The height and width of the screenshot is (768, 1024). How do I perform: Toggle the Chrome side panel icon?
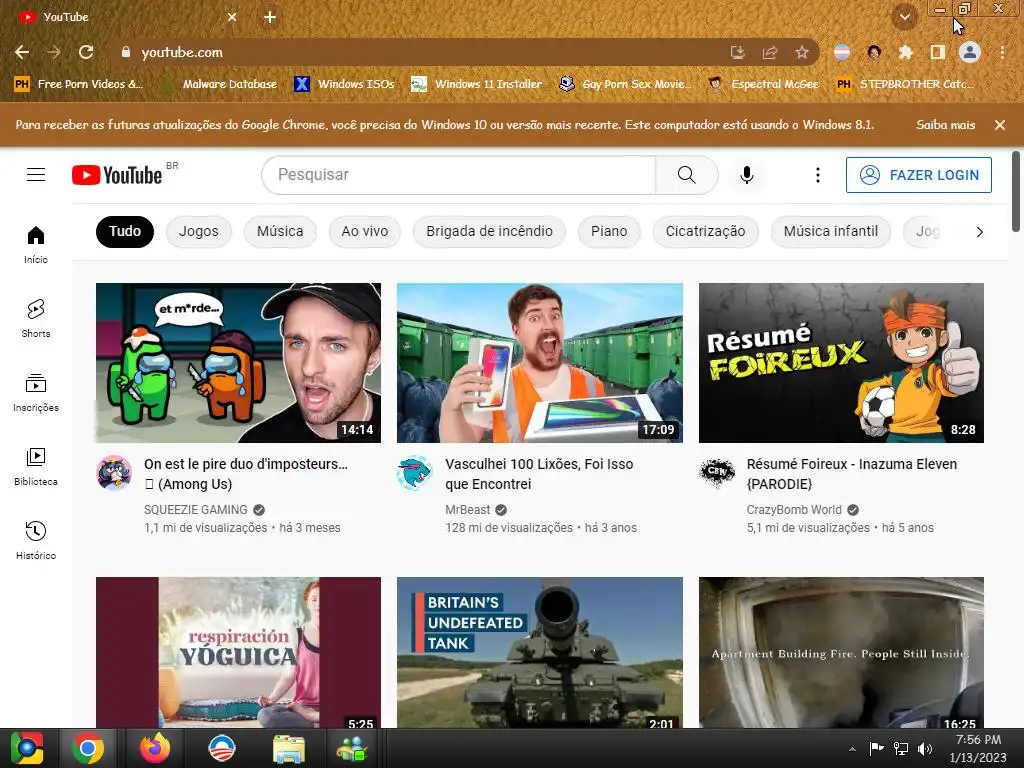click(x=938, y=52)
